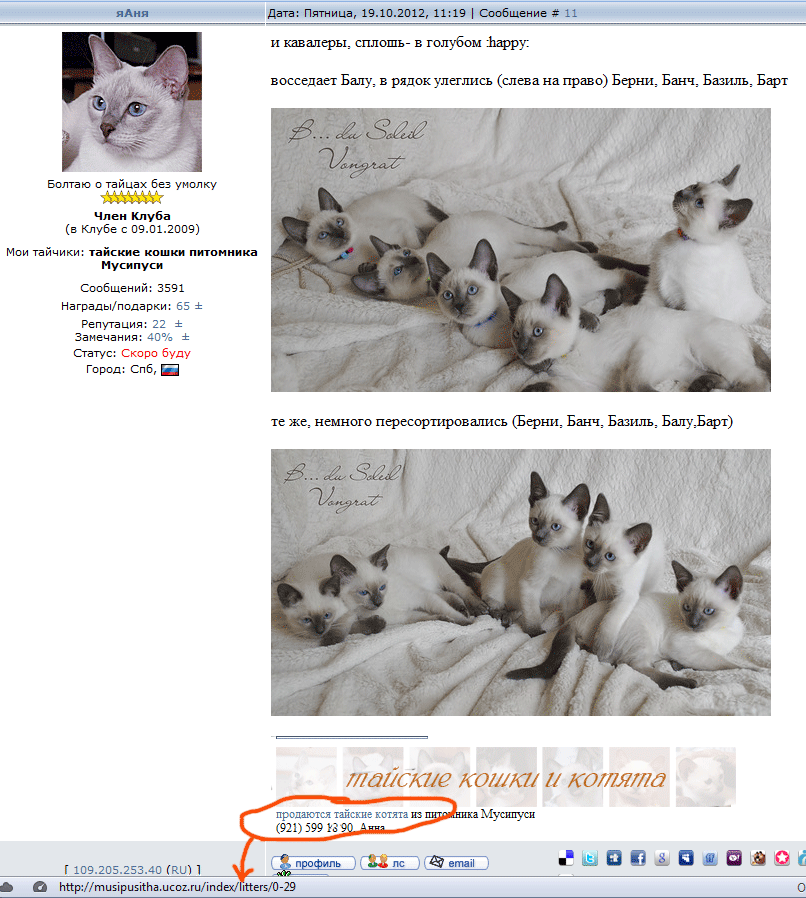
Task: Share the post on Facebook
Action: tap(638, 857)
